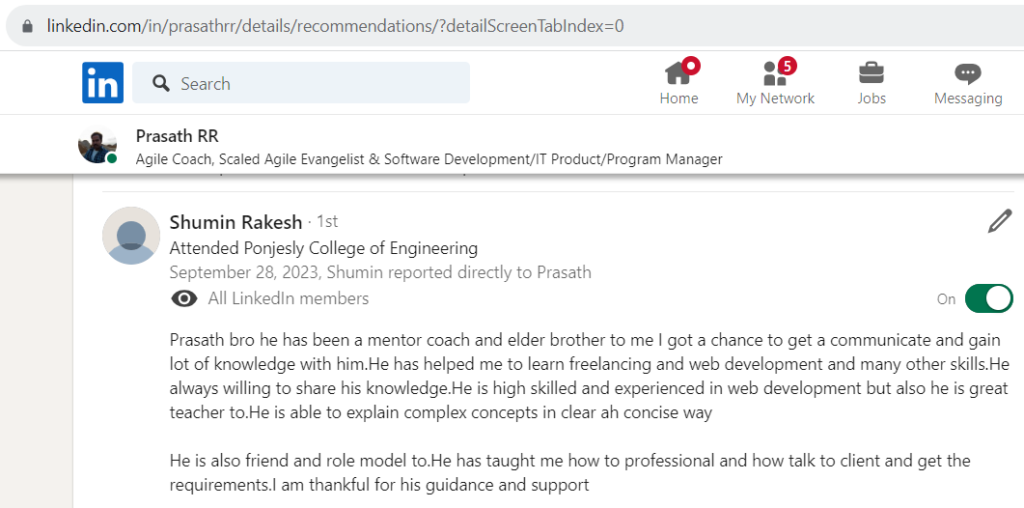Click the eye visibility icon
Screen dimensions: 1024x508
coord(184,298)
